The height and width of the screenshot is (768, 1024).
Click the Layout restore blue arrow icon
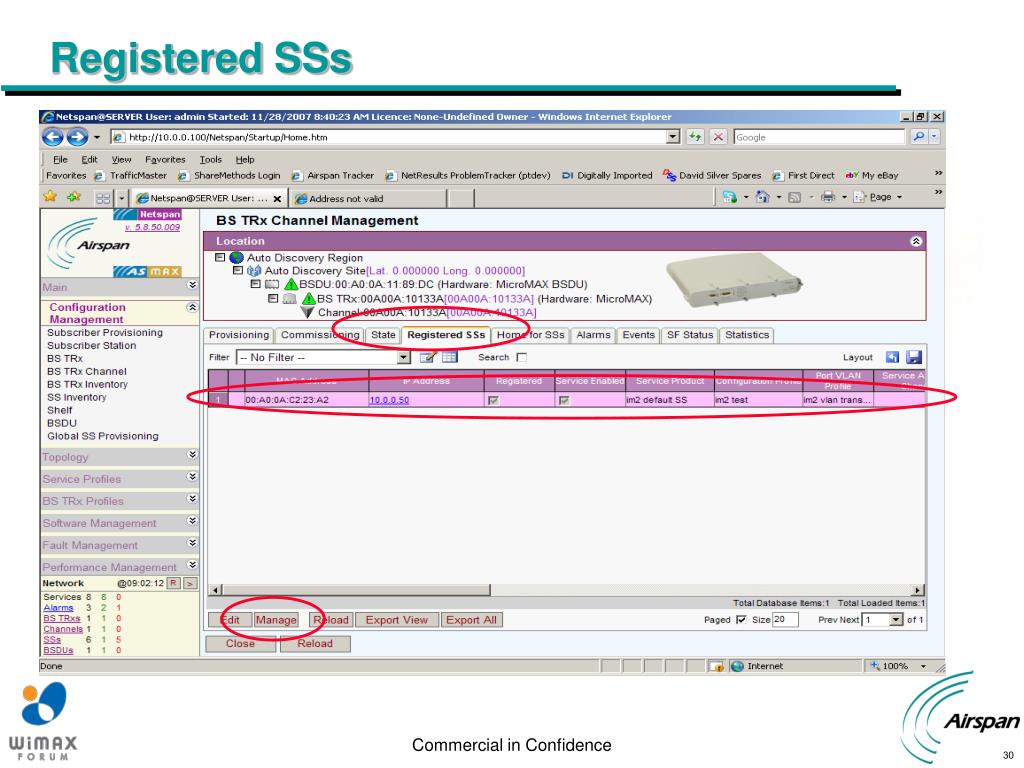pyautogui.click(x=892, y=357)
